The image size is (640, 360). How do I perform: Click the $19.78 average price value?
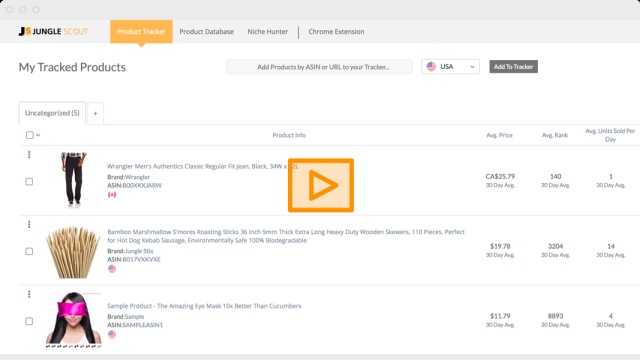[x=500, y=246]
